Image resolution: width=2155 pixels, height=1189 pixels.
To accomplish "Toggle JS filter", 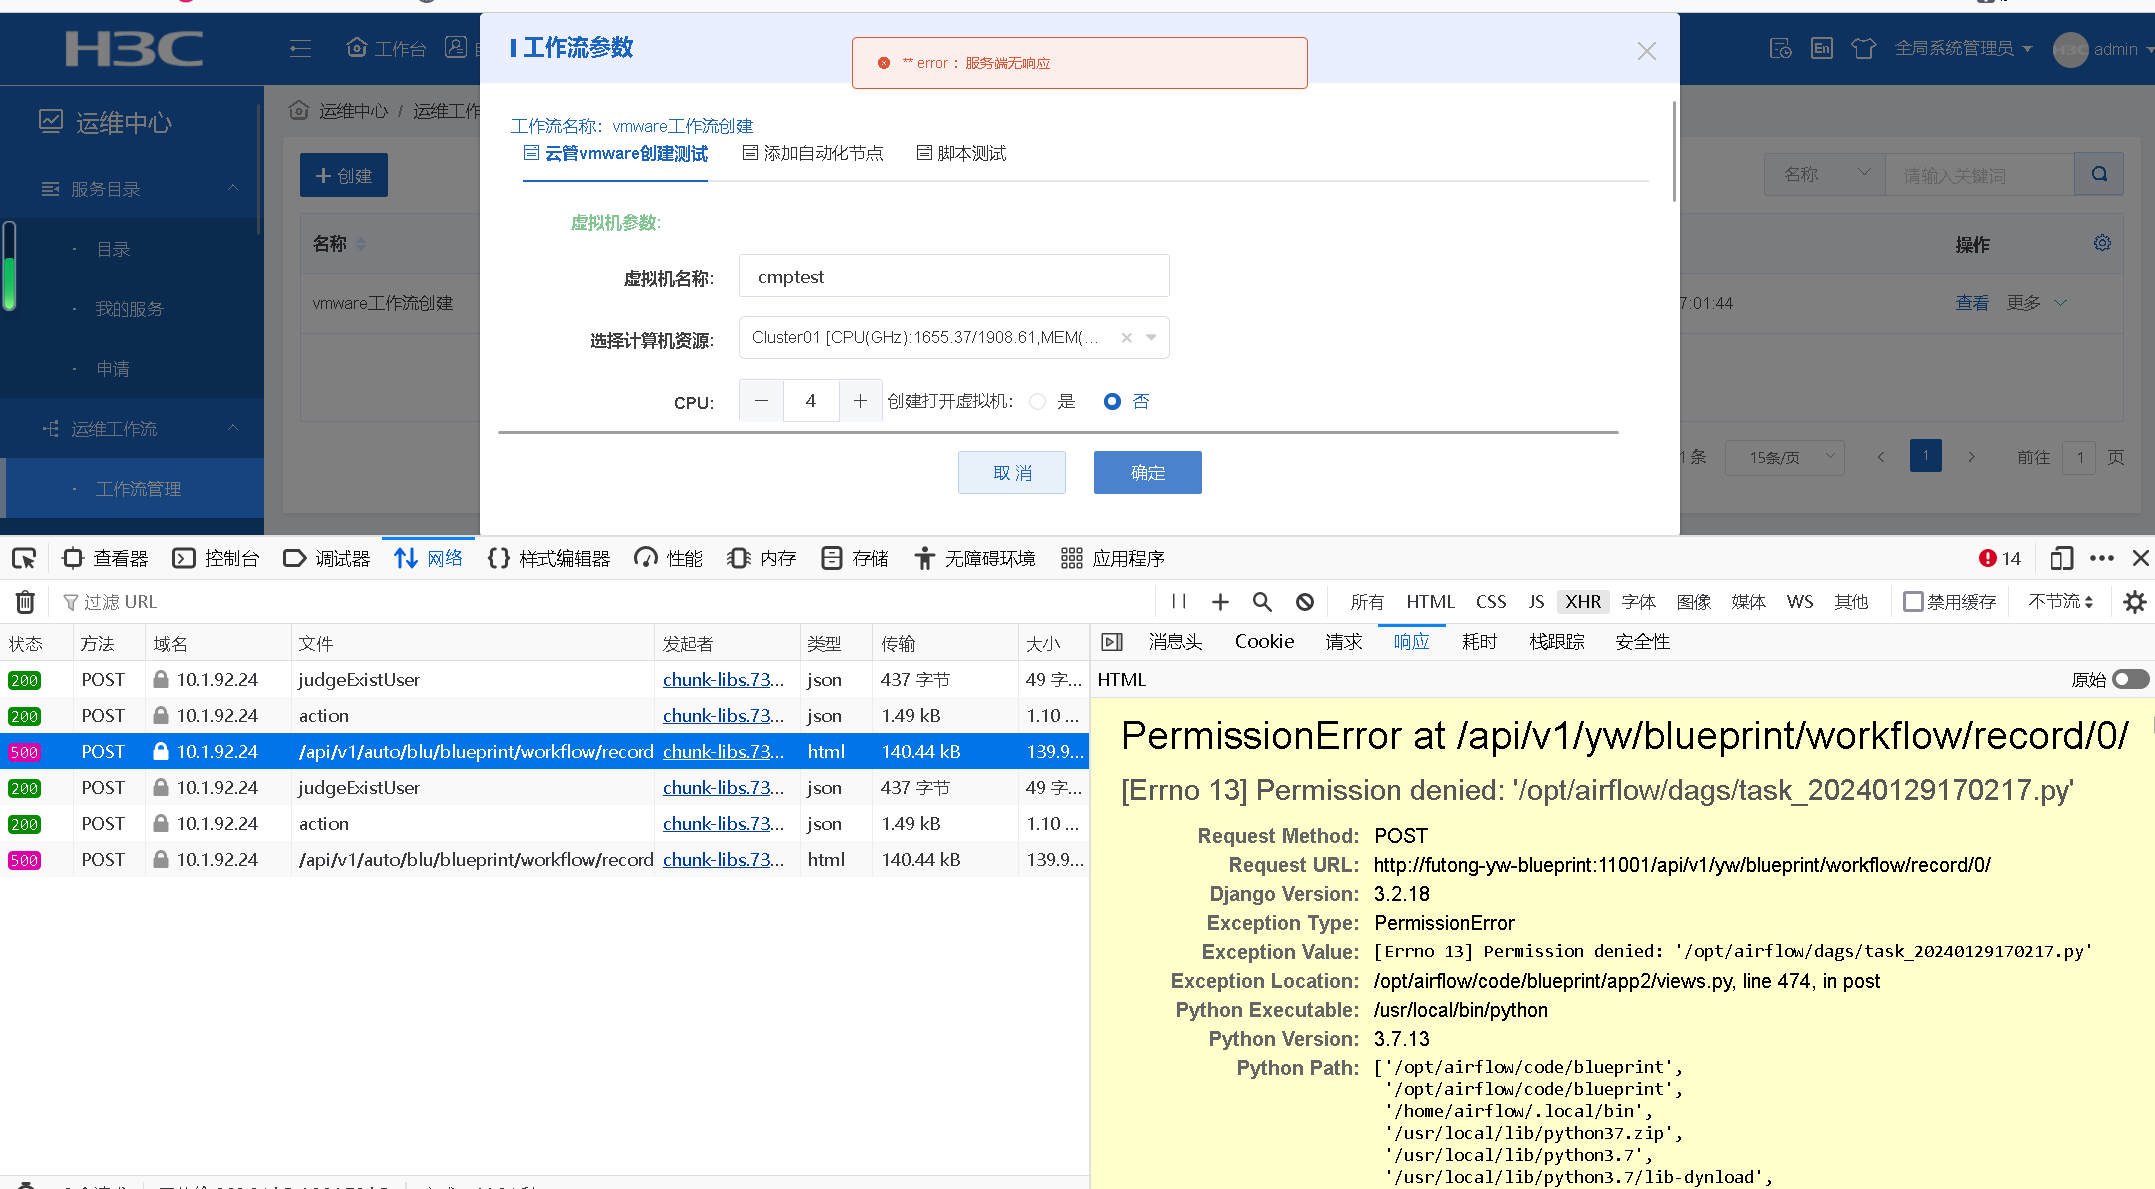I will coord(1536,601).
